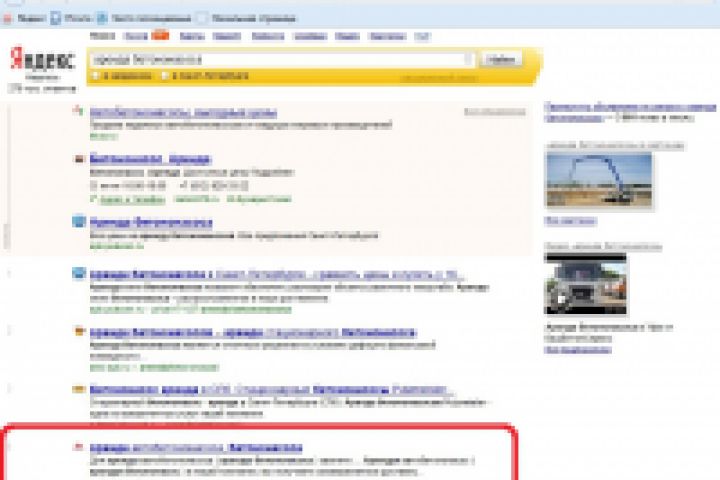
Task: Open the third organic result's title link
Action: (272, 390)
